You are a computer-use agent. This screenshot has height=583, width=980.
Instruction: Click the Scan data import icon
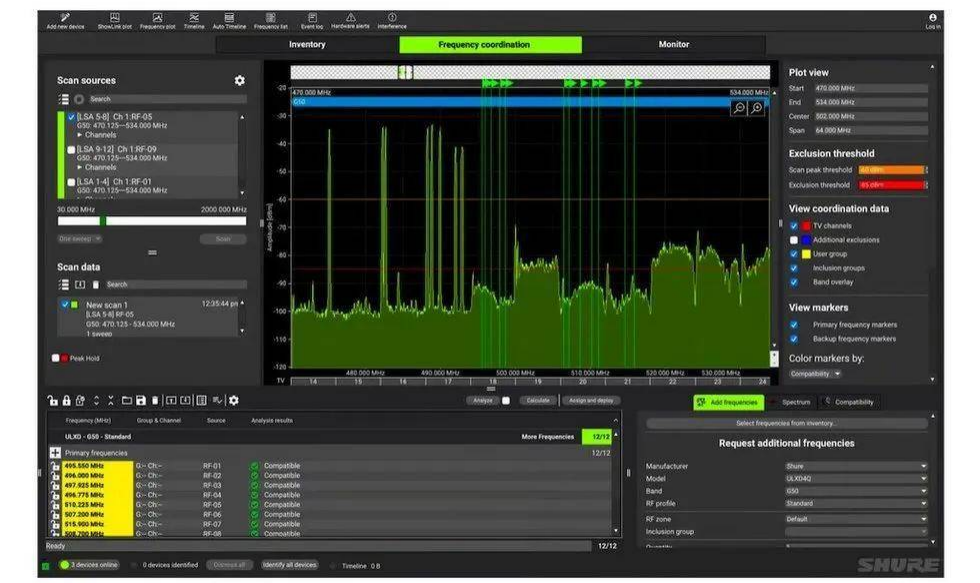tap(80, 284)
